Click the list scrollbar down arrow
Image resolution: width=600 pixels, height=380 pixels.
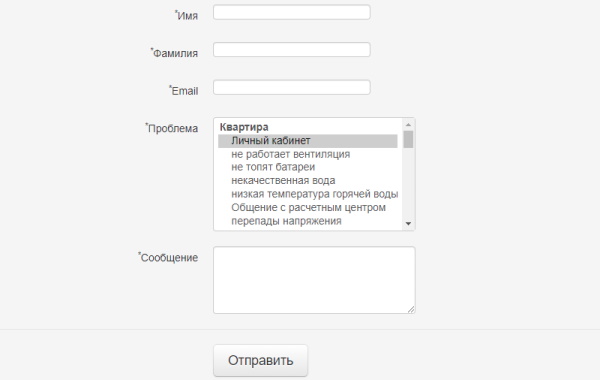click(x=408, y=223)
